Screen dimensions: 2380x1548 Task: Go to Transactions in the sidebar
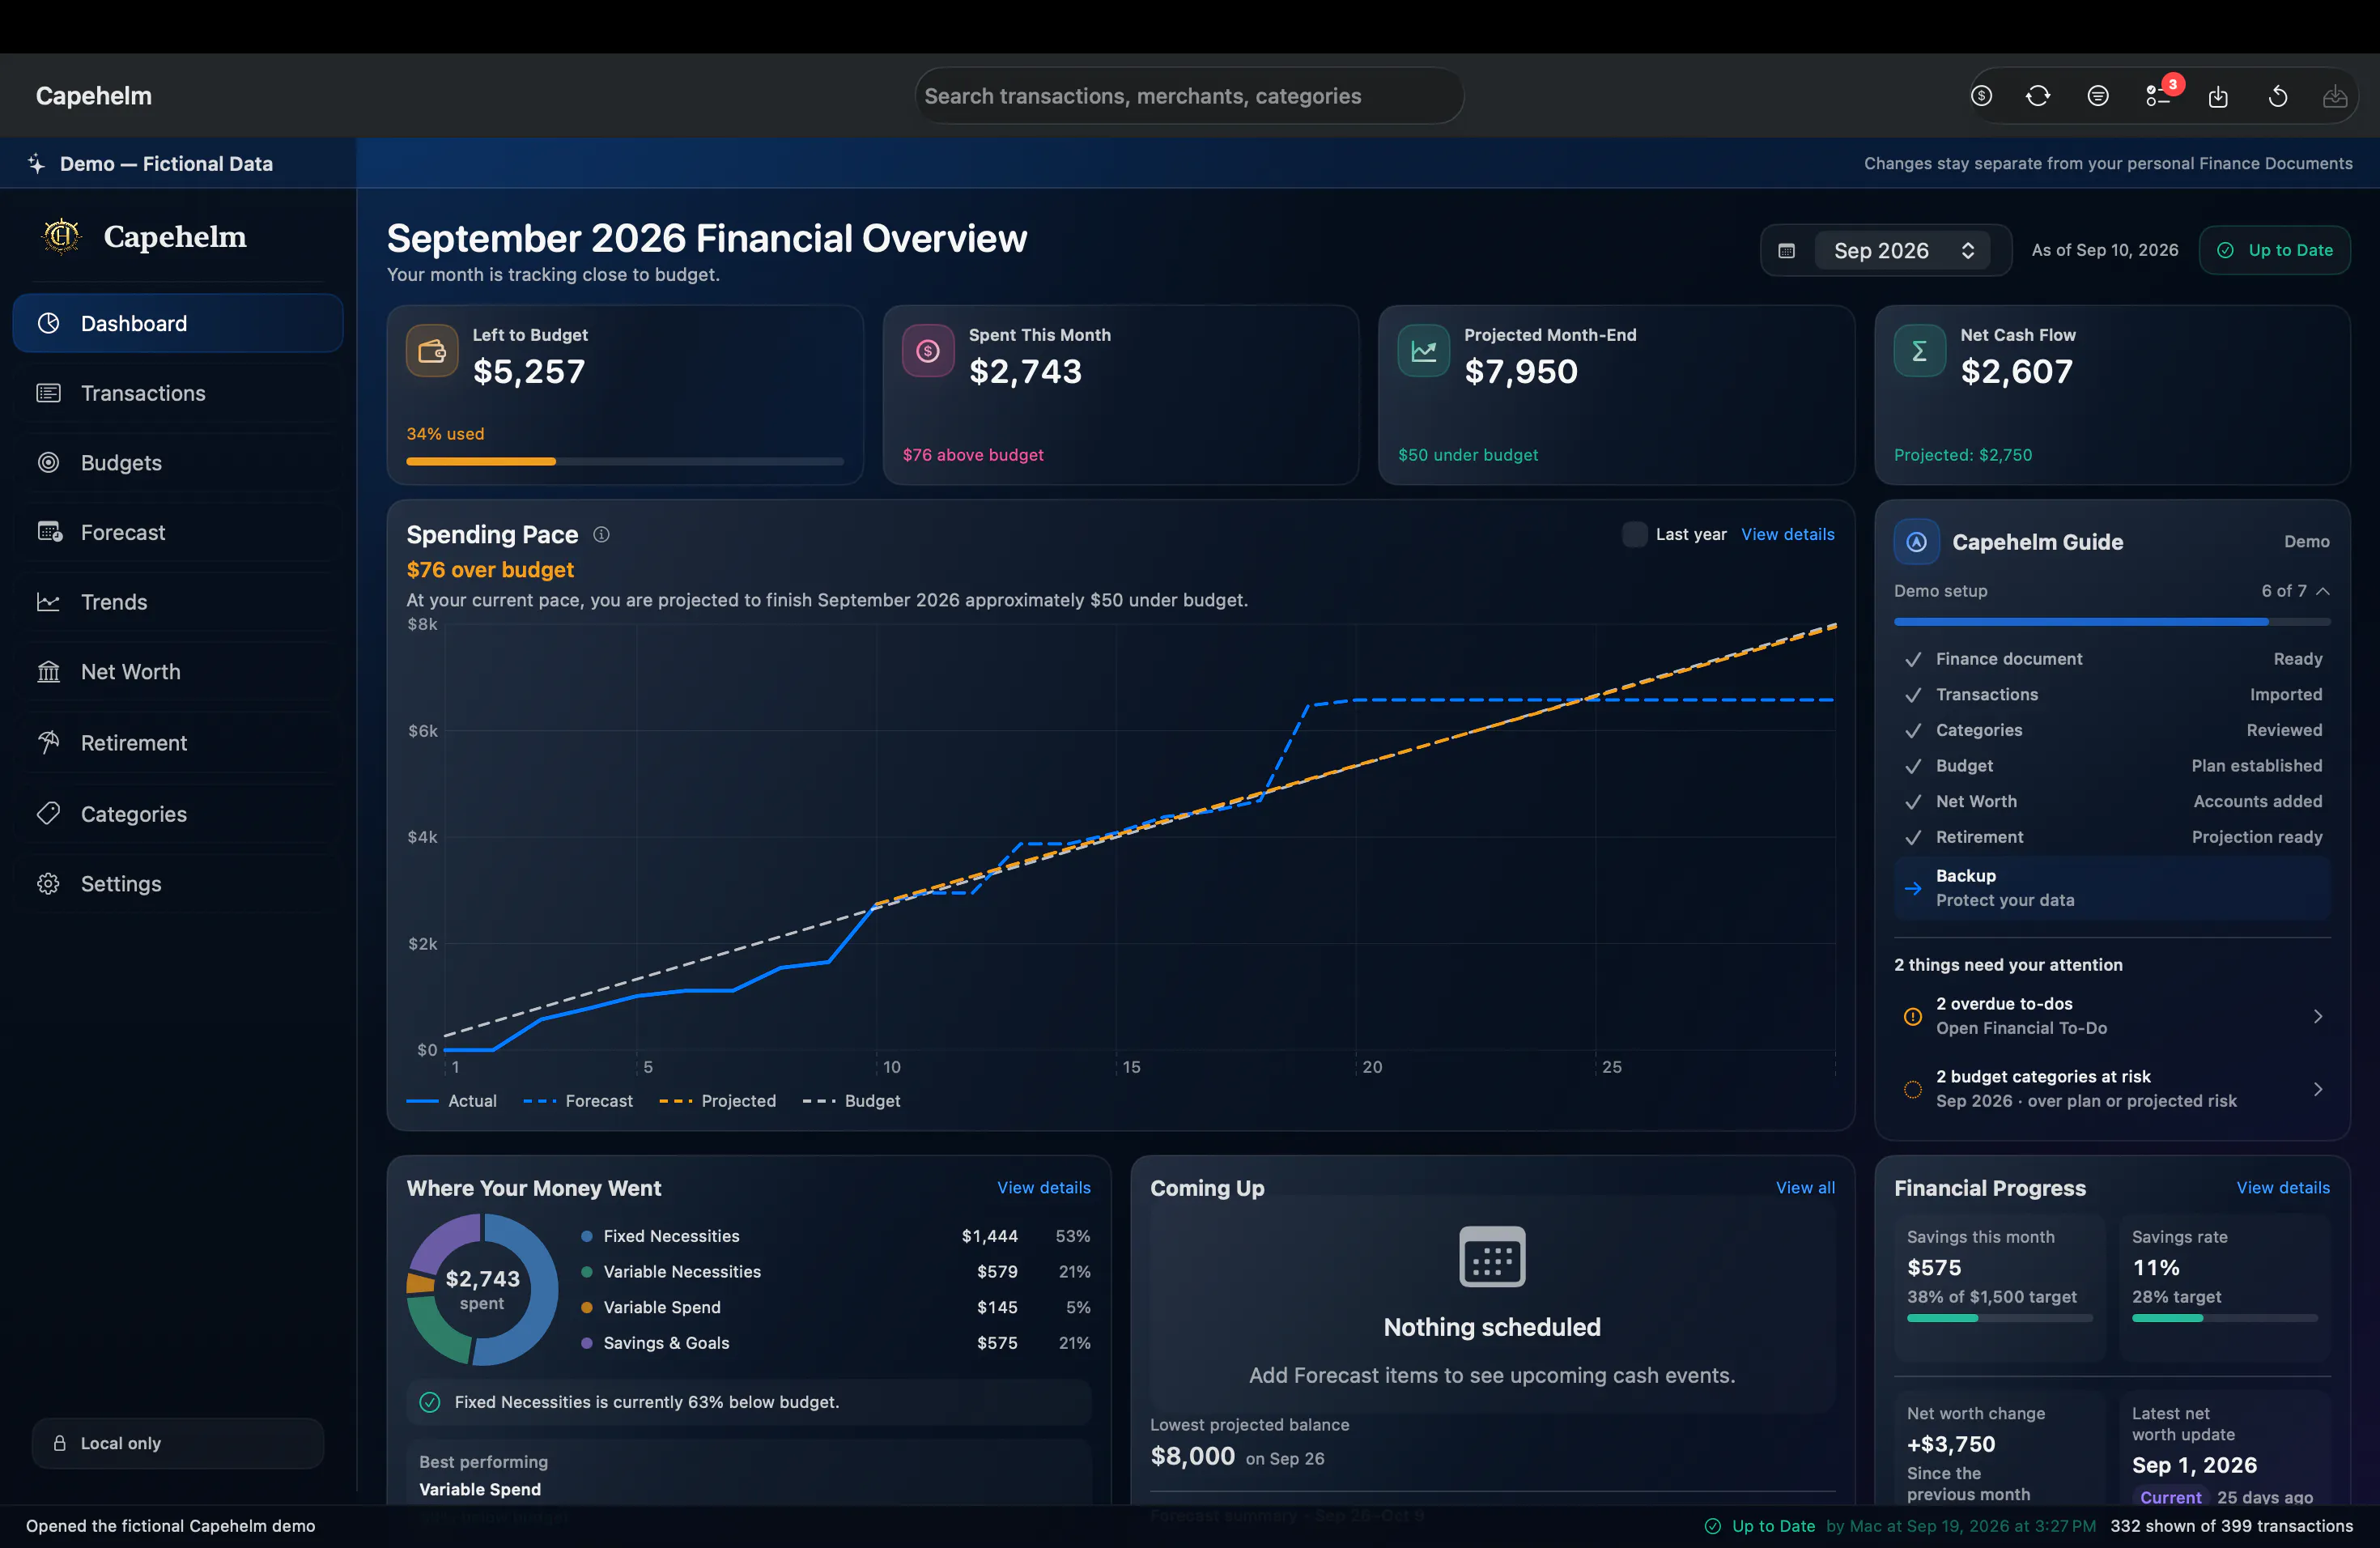pyautogui.click(x=178, y=393)
